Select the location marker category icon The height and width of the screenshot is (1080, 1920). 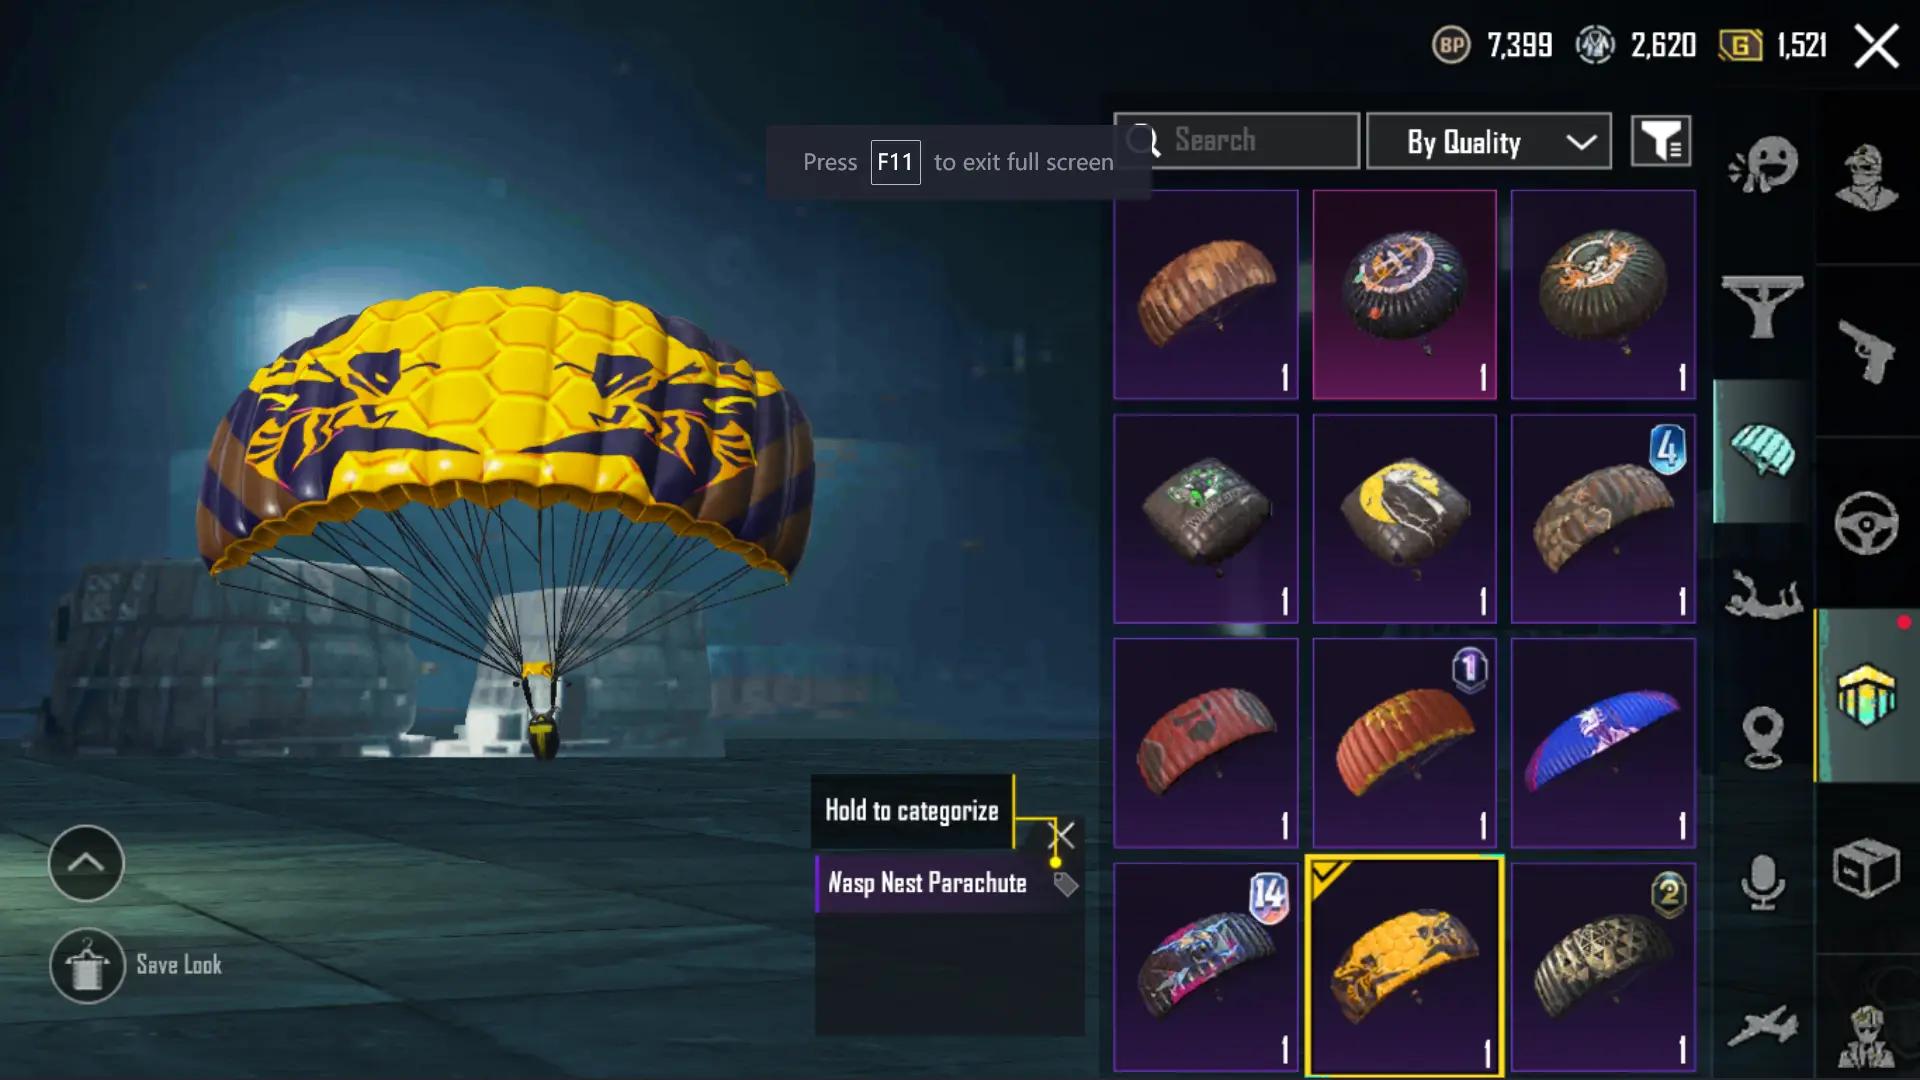coord(1763,737)
